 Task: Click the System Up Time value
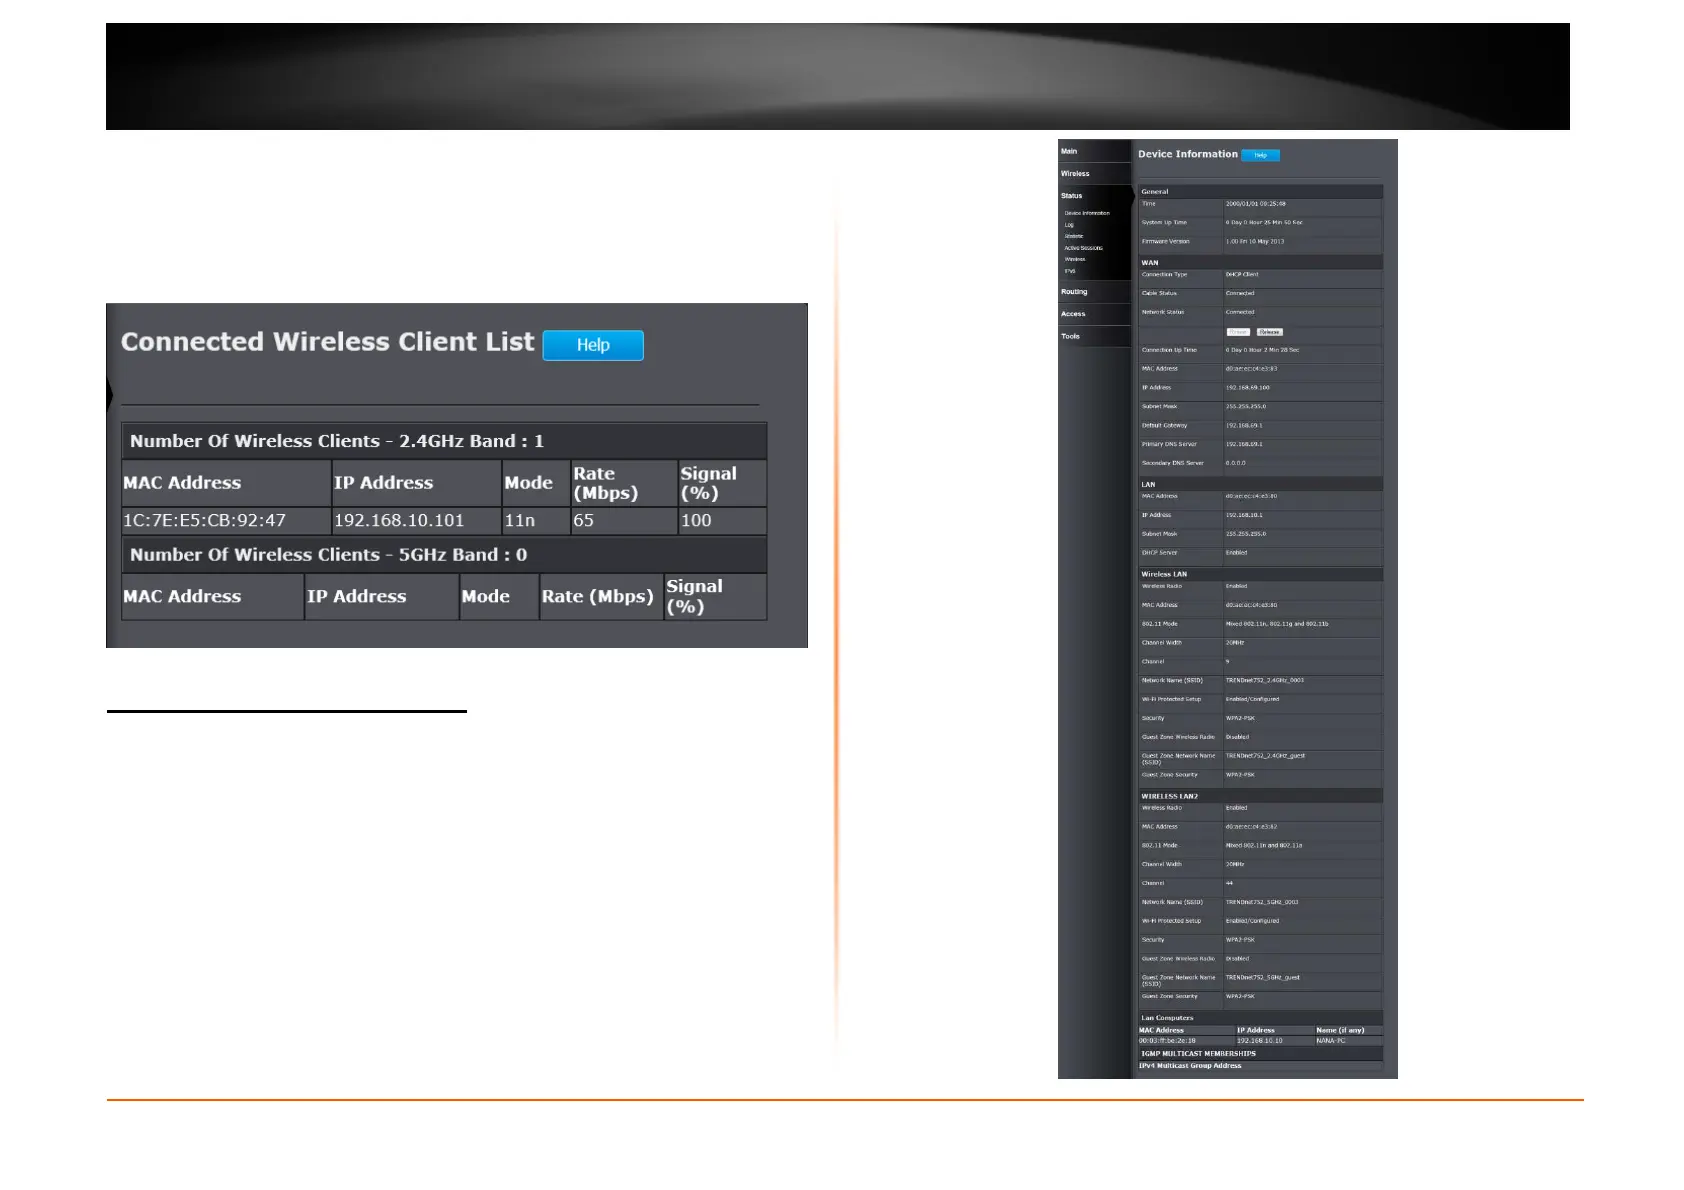(1264, 223)
